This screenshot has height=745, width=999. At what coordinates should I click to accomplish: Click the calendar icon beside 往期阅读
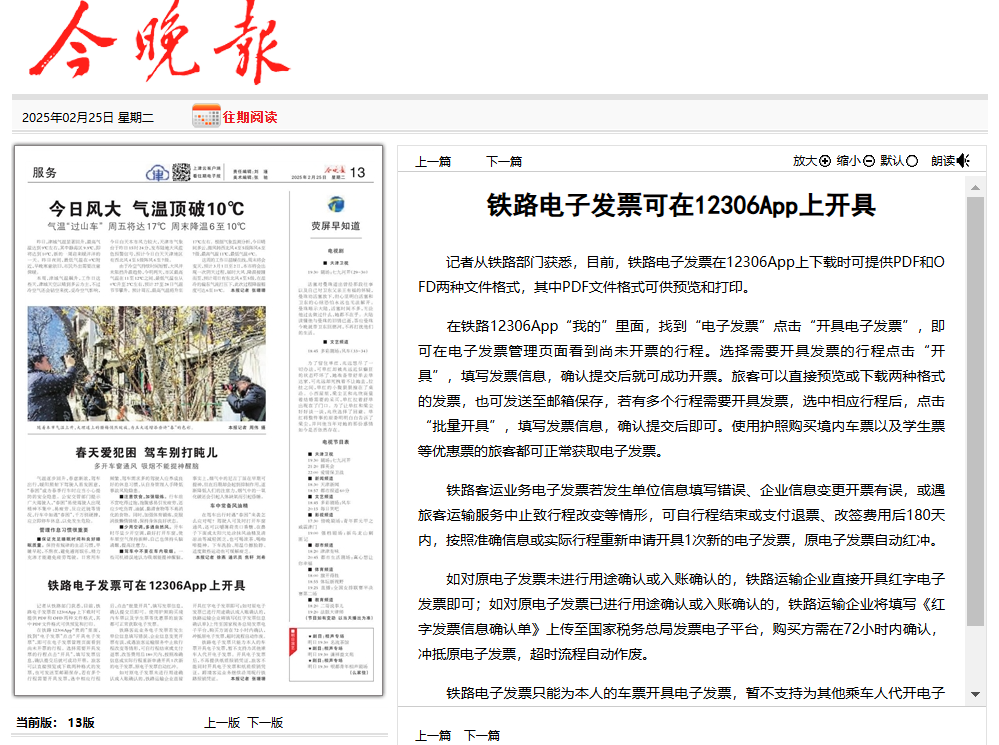point(206,116)
